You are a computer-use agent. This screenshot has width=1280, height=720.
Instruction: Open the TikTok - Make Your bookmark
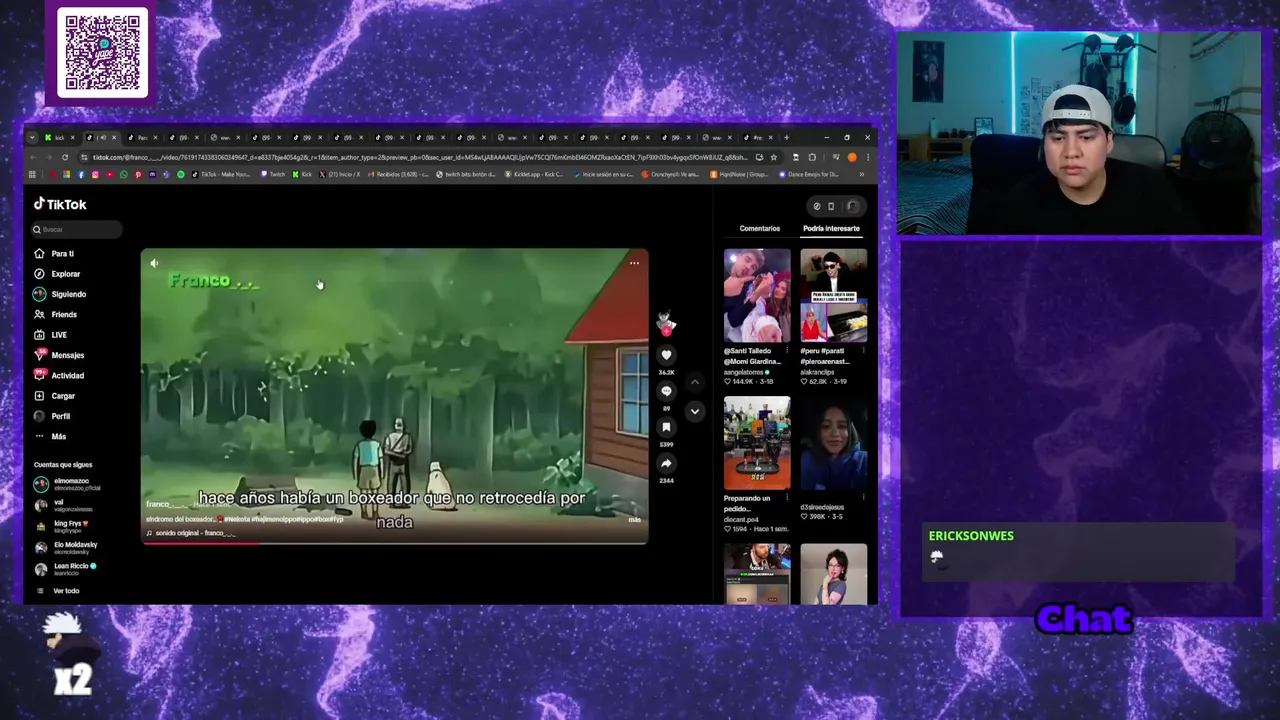(x=219, y=174)
